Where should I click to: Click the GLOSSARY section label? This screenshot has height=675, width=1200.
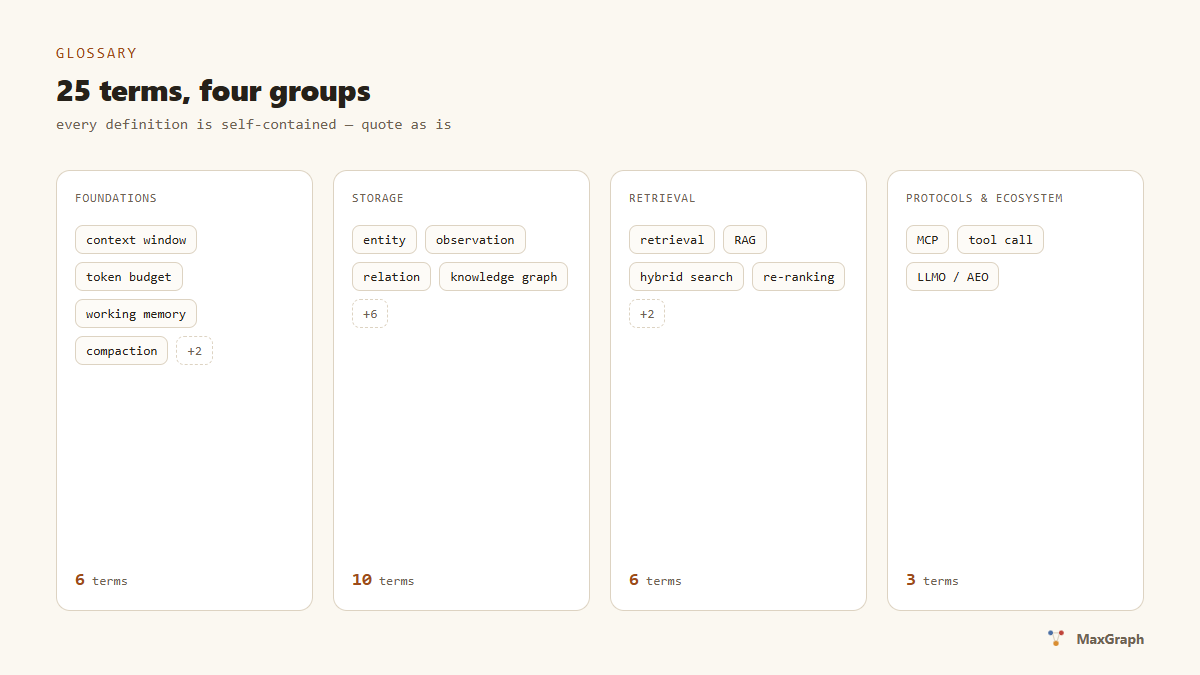point(97,53)
